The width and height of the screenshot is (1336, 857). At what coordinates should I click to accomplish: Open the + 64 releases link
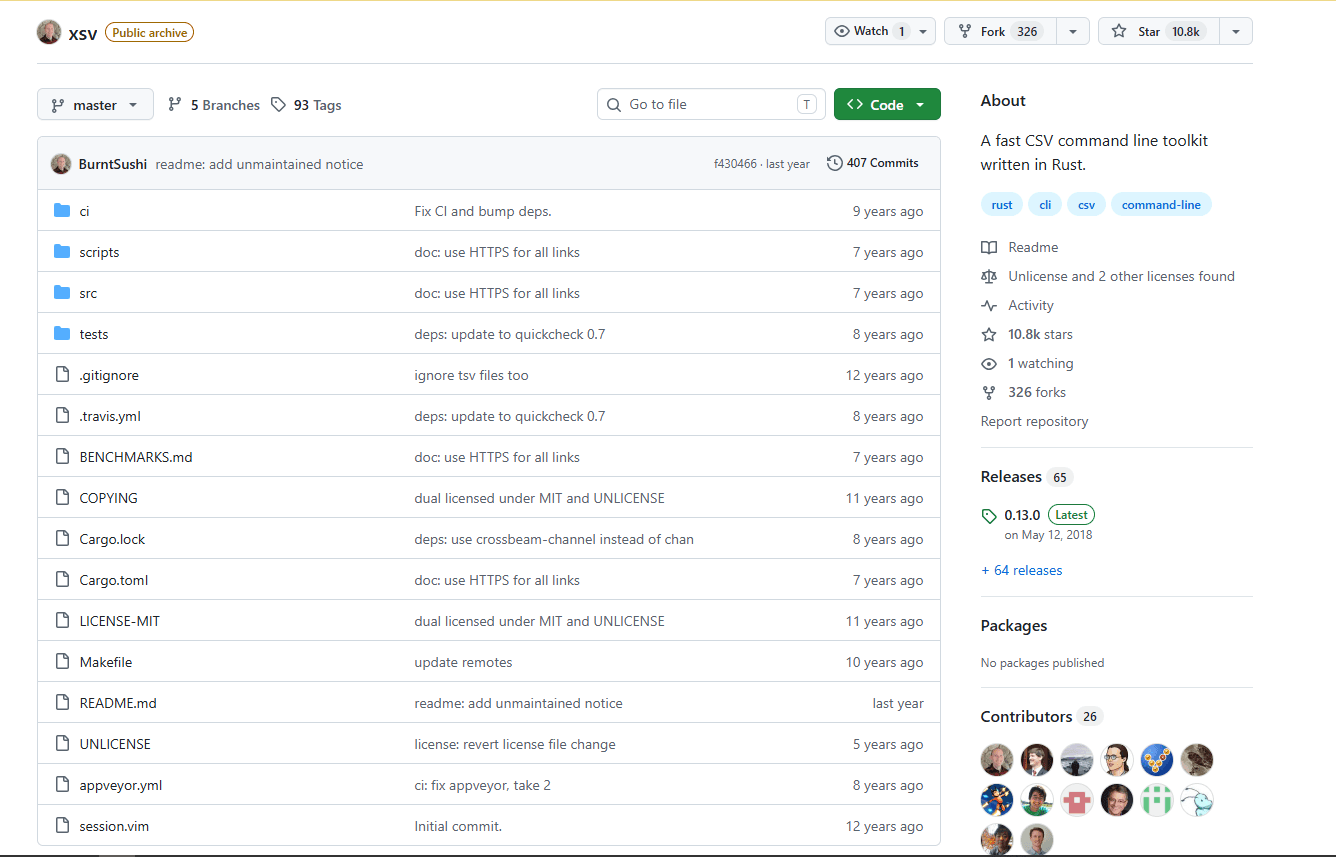coord(1021,570)
